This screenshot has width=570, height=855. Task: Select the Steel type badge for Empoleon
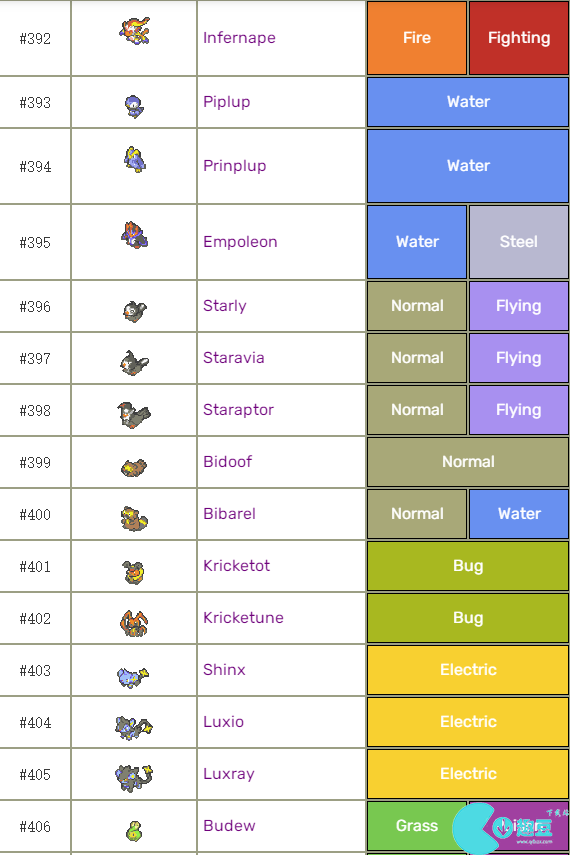pos(519,242)
